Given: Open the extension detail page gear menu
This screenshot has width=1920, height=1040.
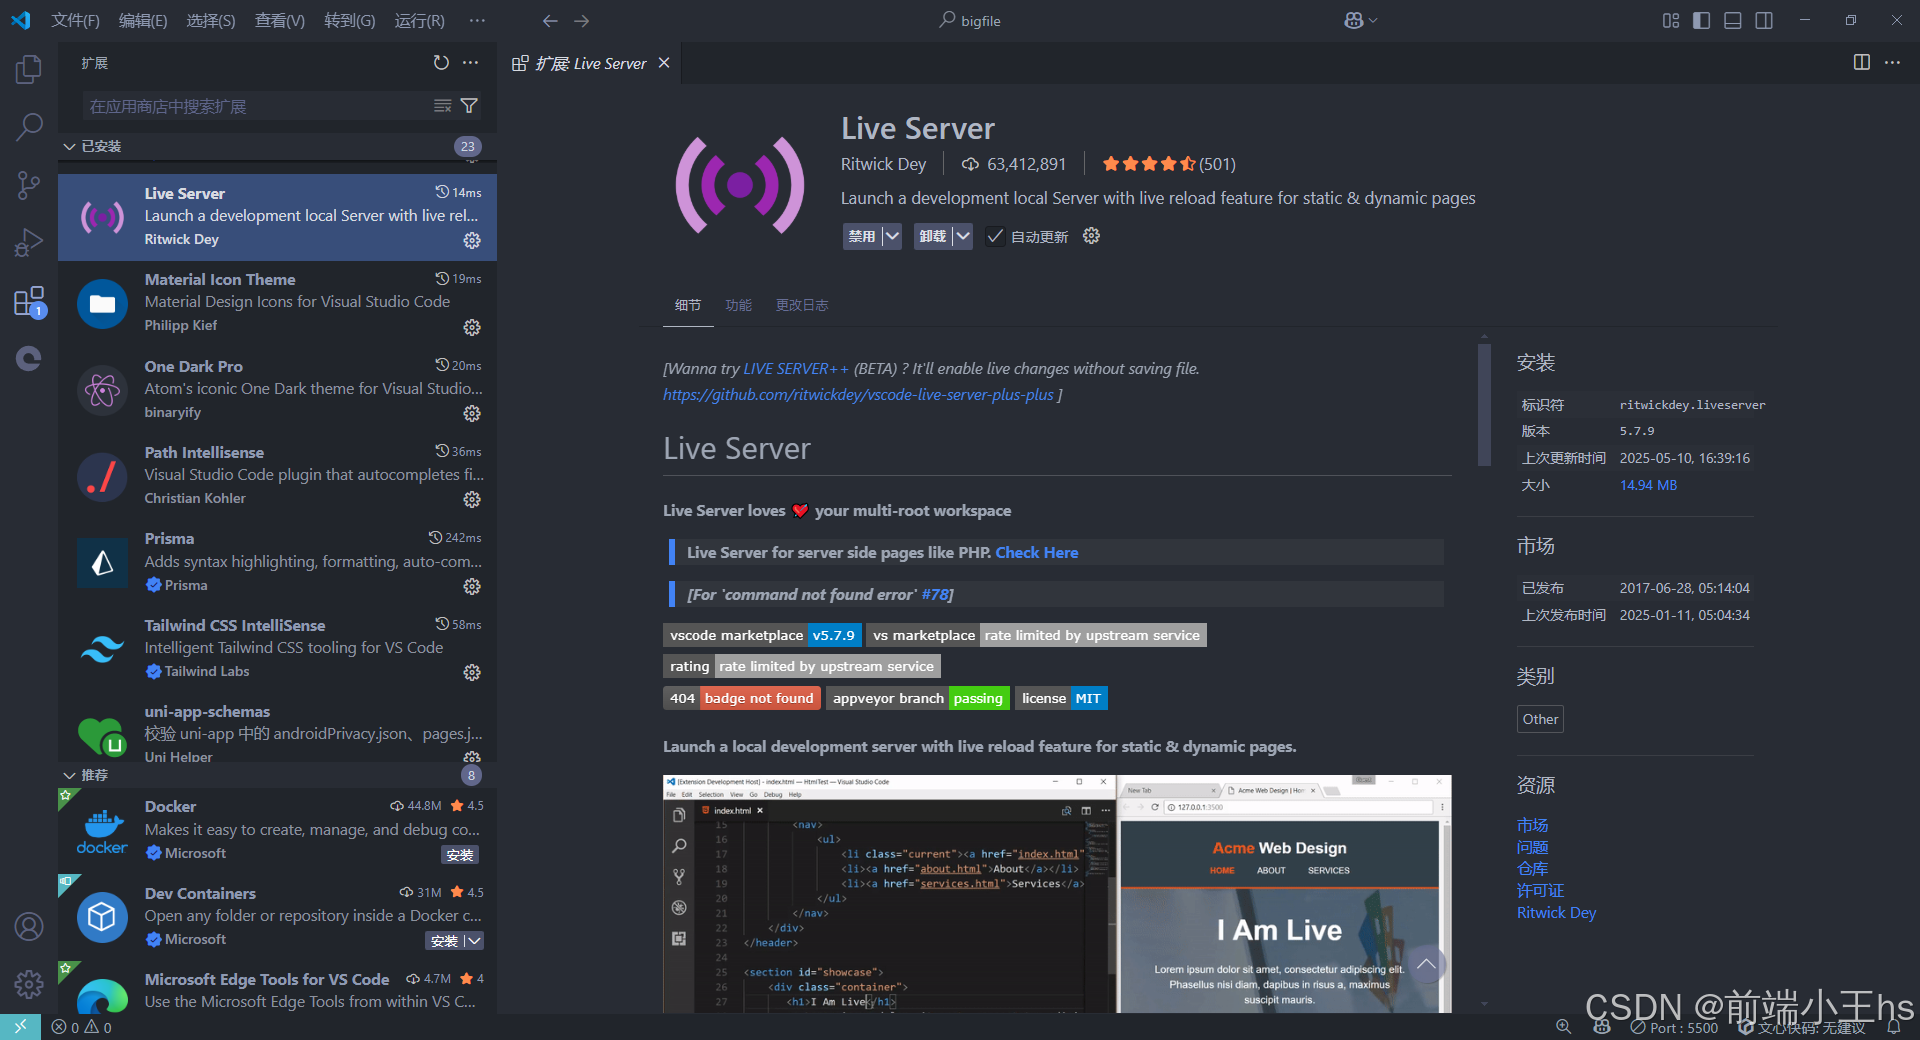Looking at the screenshot, I should pos(1091,236).
